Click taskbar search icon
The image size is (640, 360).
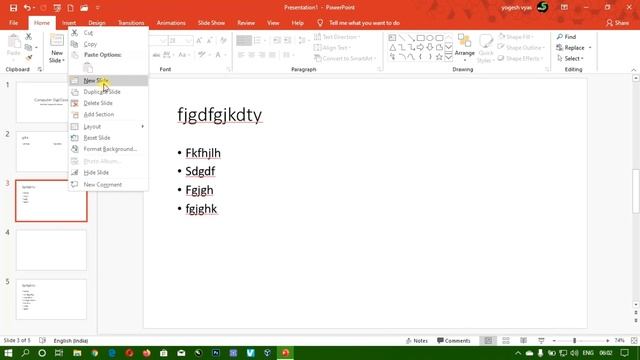tap(25, 353)
